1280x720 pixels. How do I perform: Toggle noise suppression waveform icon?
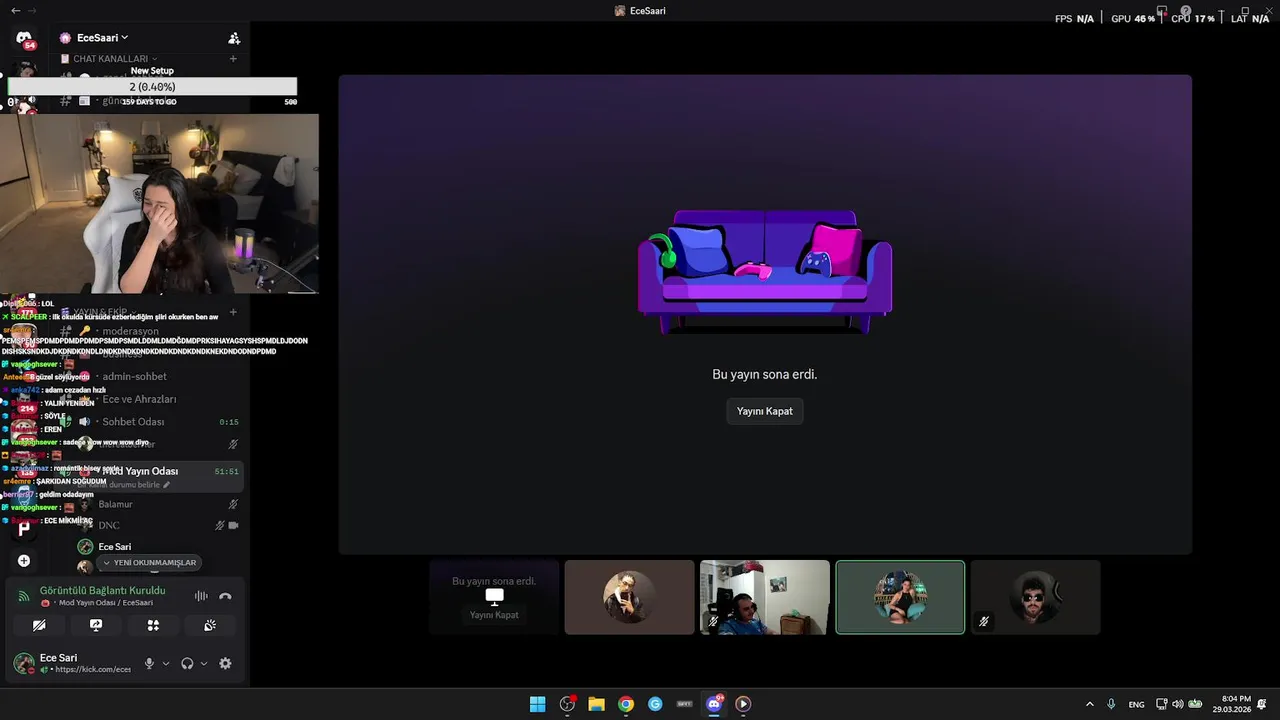coord(201,596)
